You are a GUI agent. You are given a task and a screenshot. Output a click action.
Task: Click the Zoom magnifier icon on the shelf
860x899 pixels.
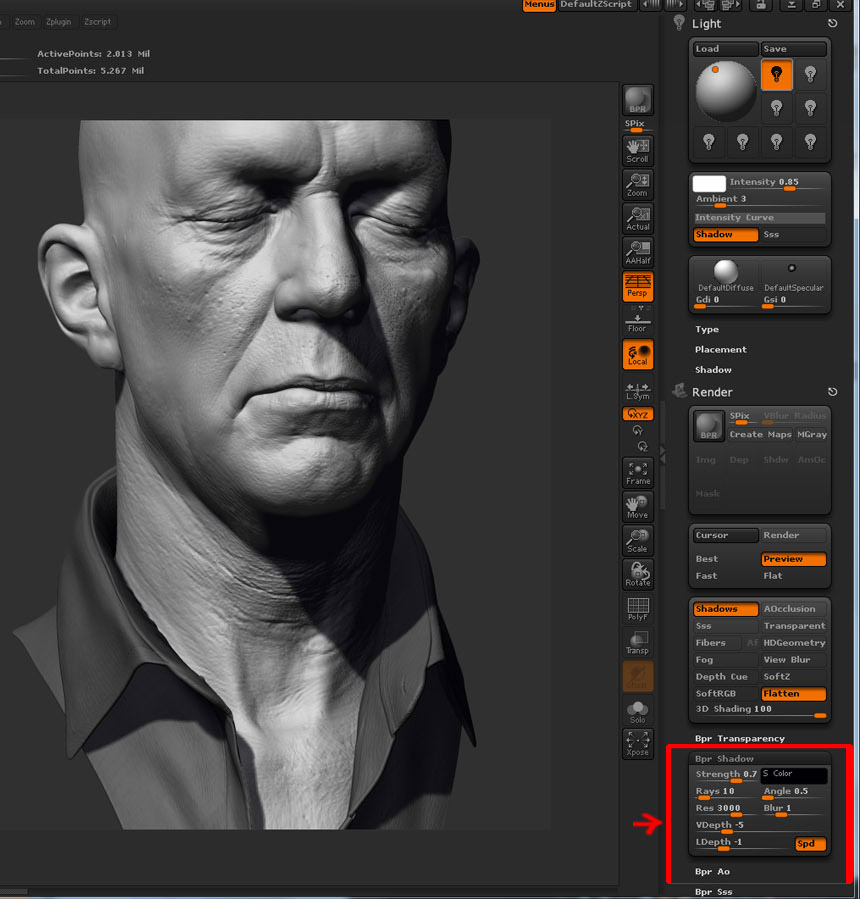pyautogui.click(x=638, y=184)
